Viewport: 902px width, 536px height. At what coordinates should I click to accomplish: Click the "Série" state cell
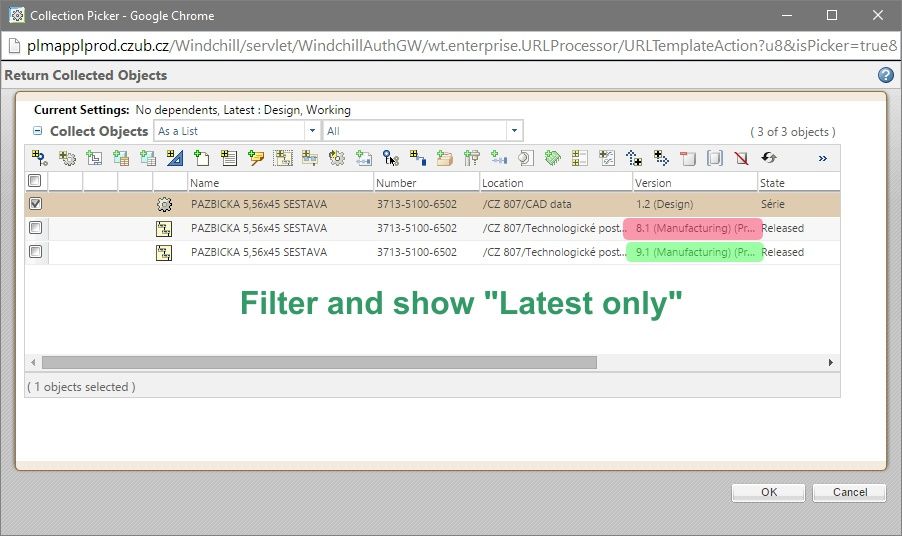[773, 204]
